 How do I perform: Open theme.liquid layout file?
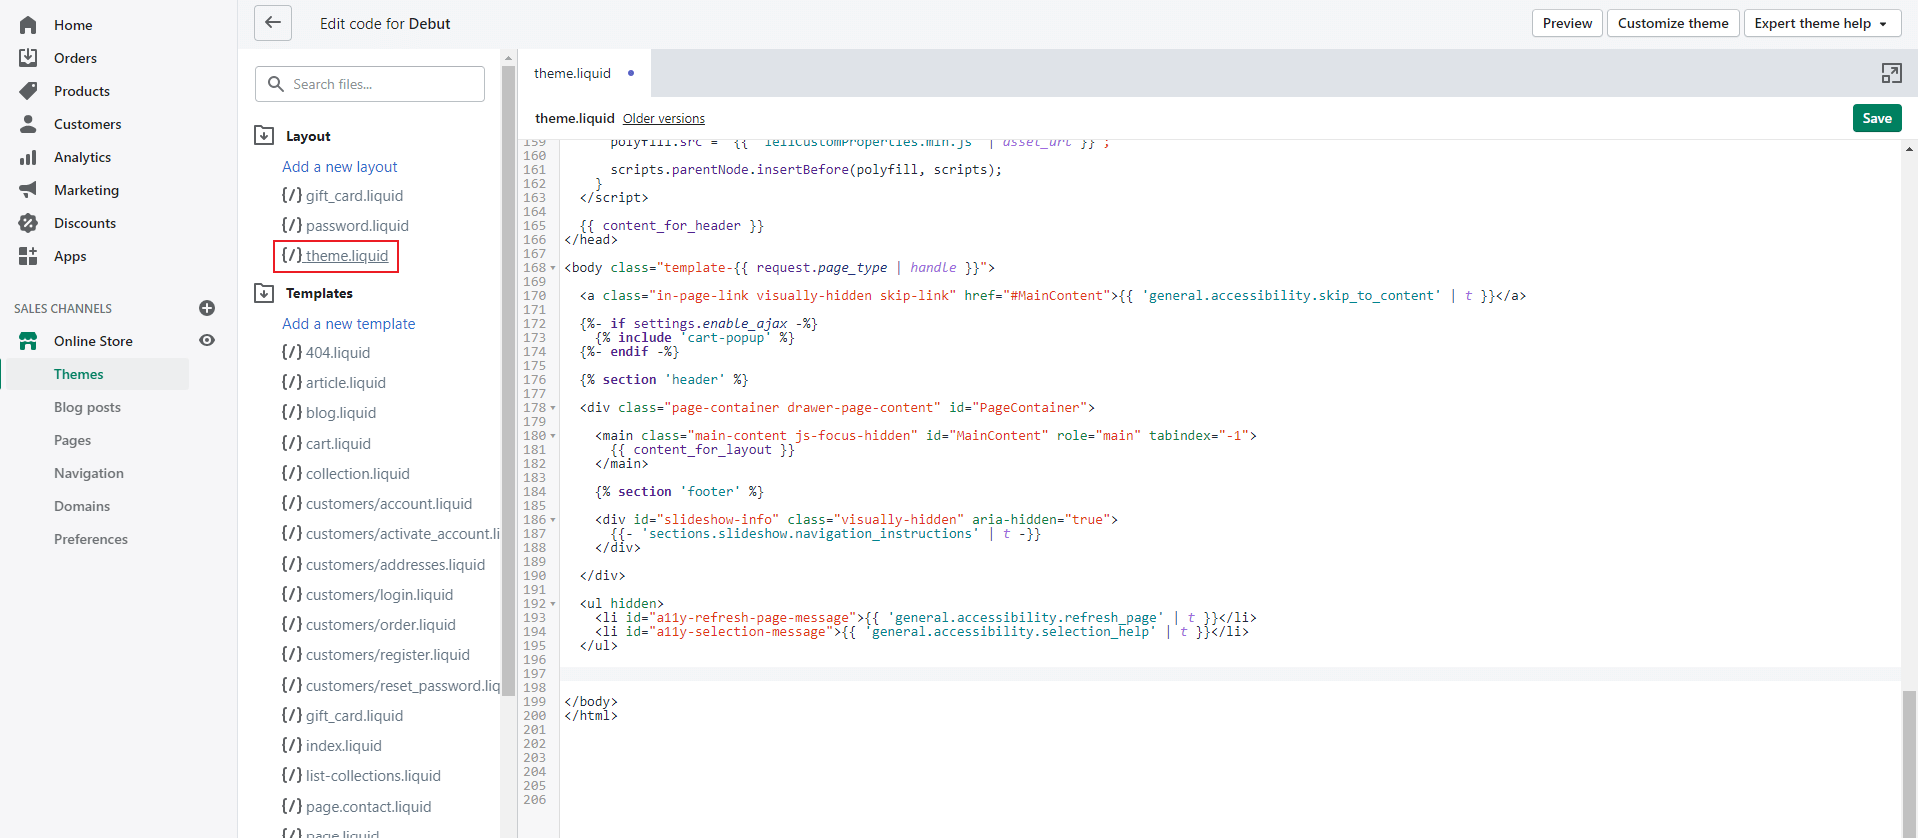click(336, 256)
